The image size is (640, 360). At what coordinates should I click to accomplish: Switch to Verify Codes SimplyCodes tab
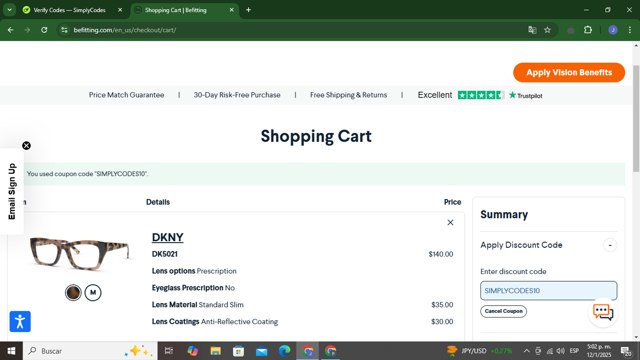pyautogui.click(x=69, y=10)
